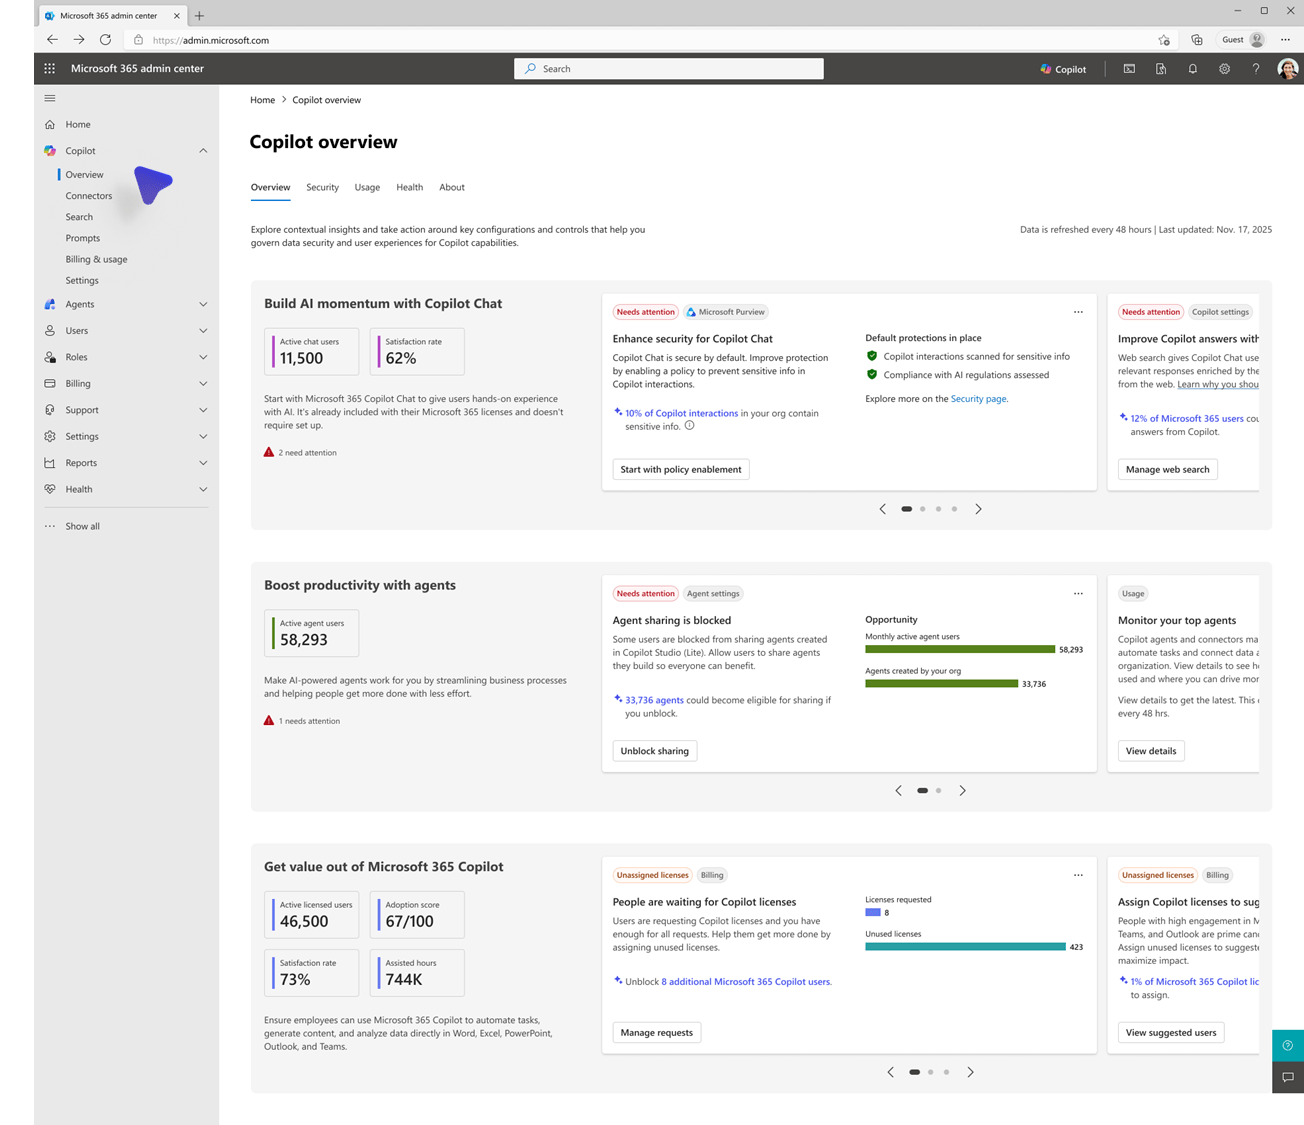Click Start with policy enablement
The height and width of the screenshot is (1125, 1304).
pos(681,469)
